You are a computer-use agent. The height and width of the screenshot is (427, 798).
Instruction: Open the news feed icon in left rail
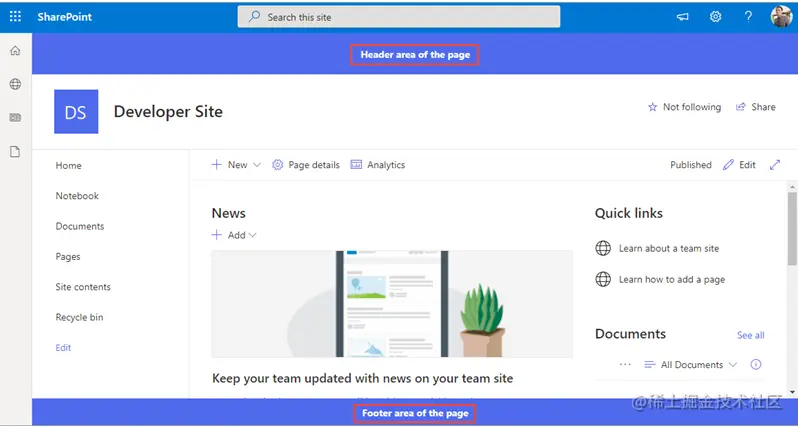[x=15, y=118]
